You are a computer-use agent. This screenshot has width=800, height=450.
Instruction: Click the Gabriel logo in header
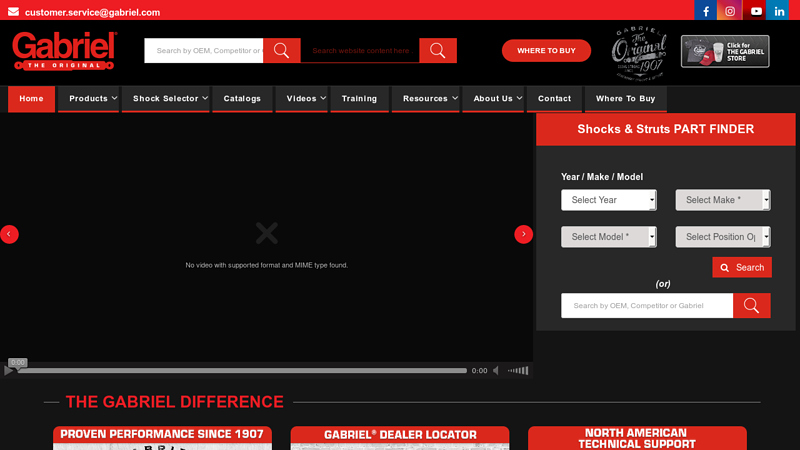pos(64,50)
